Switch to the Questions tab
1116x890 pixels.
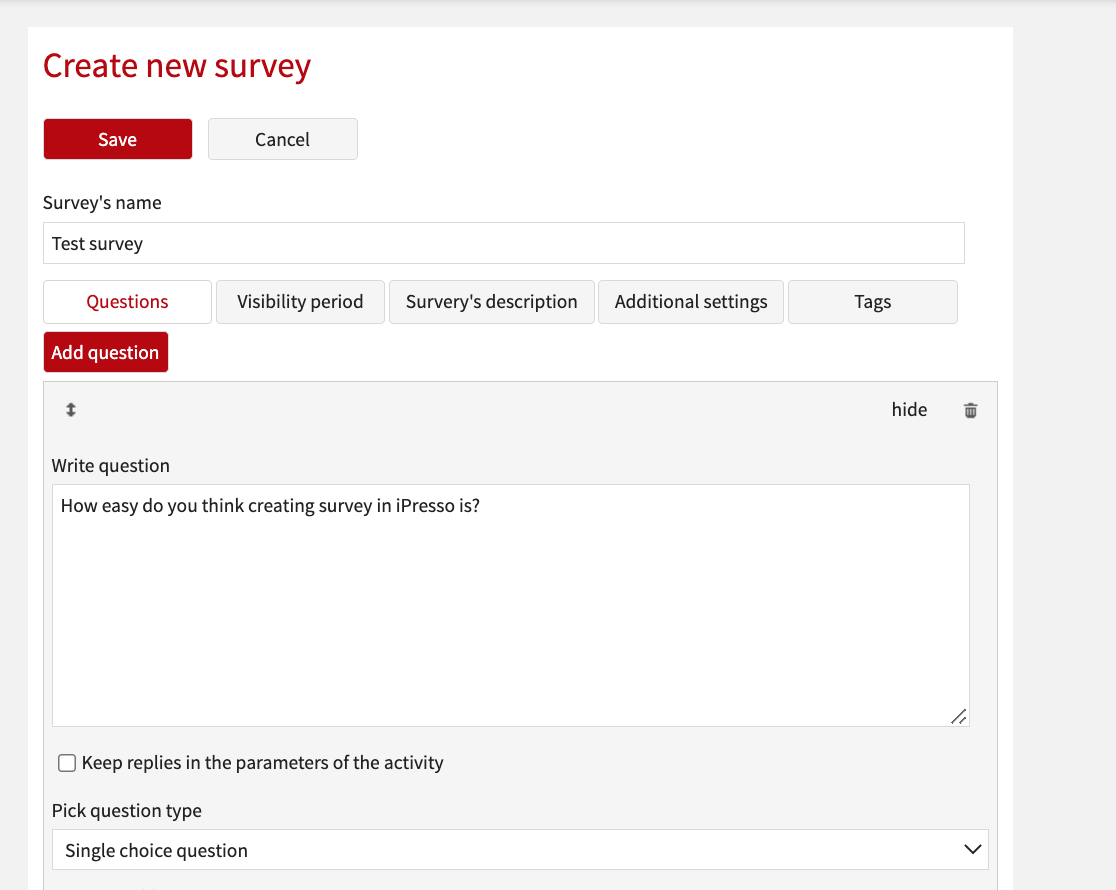click(x=127, y=302)
